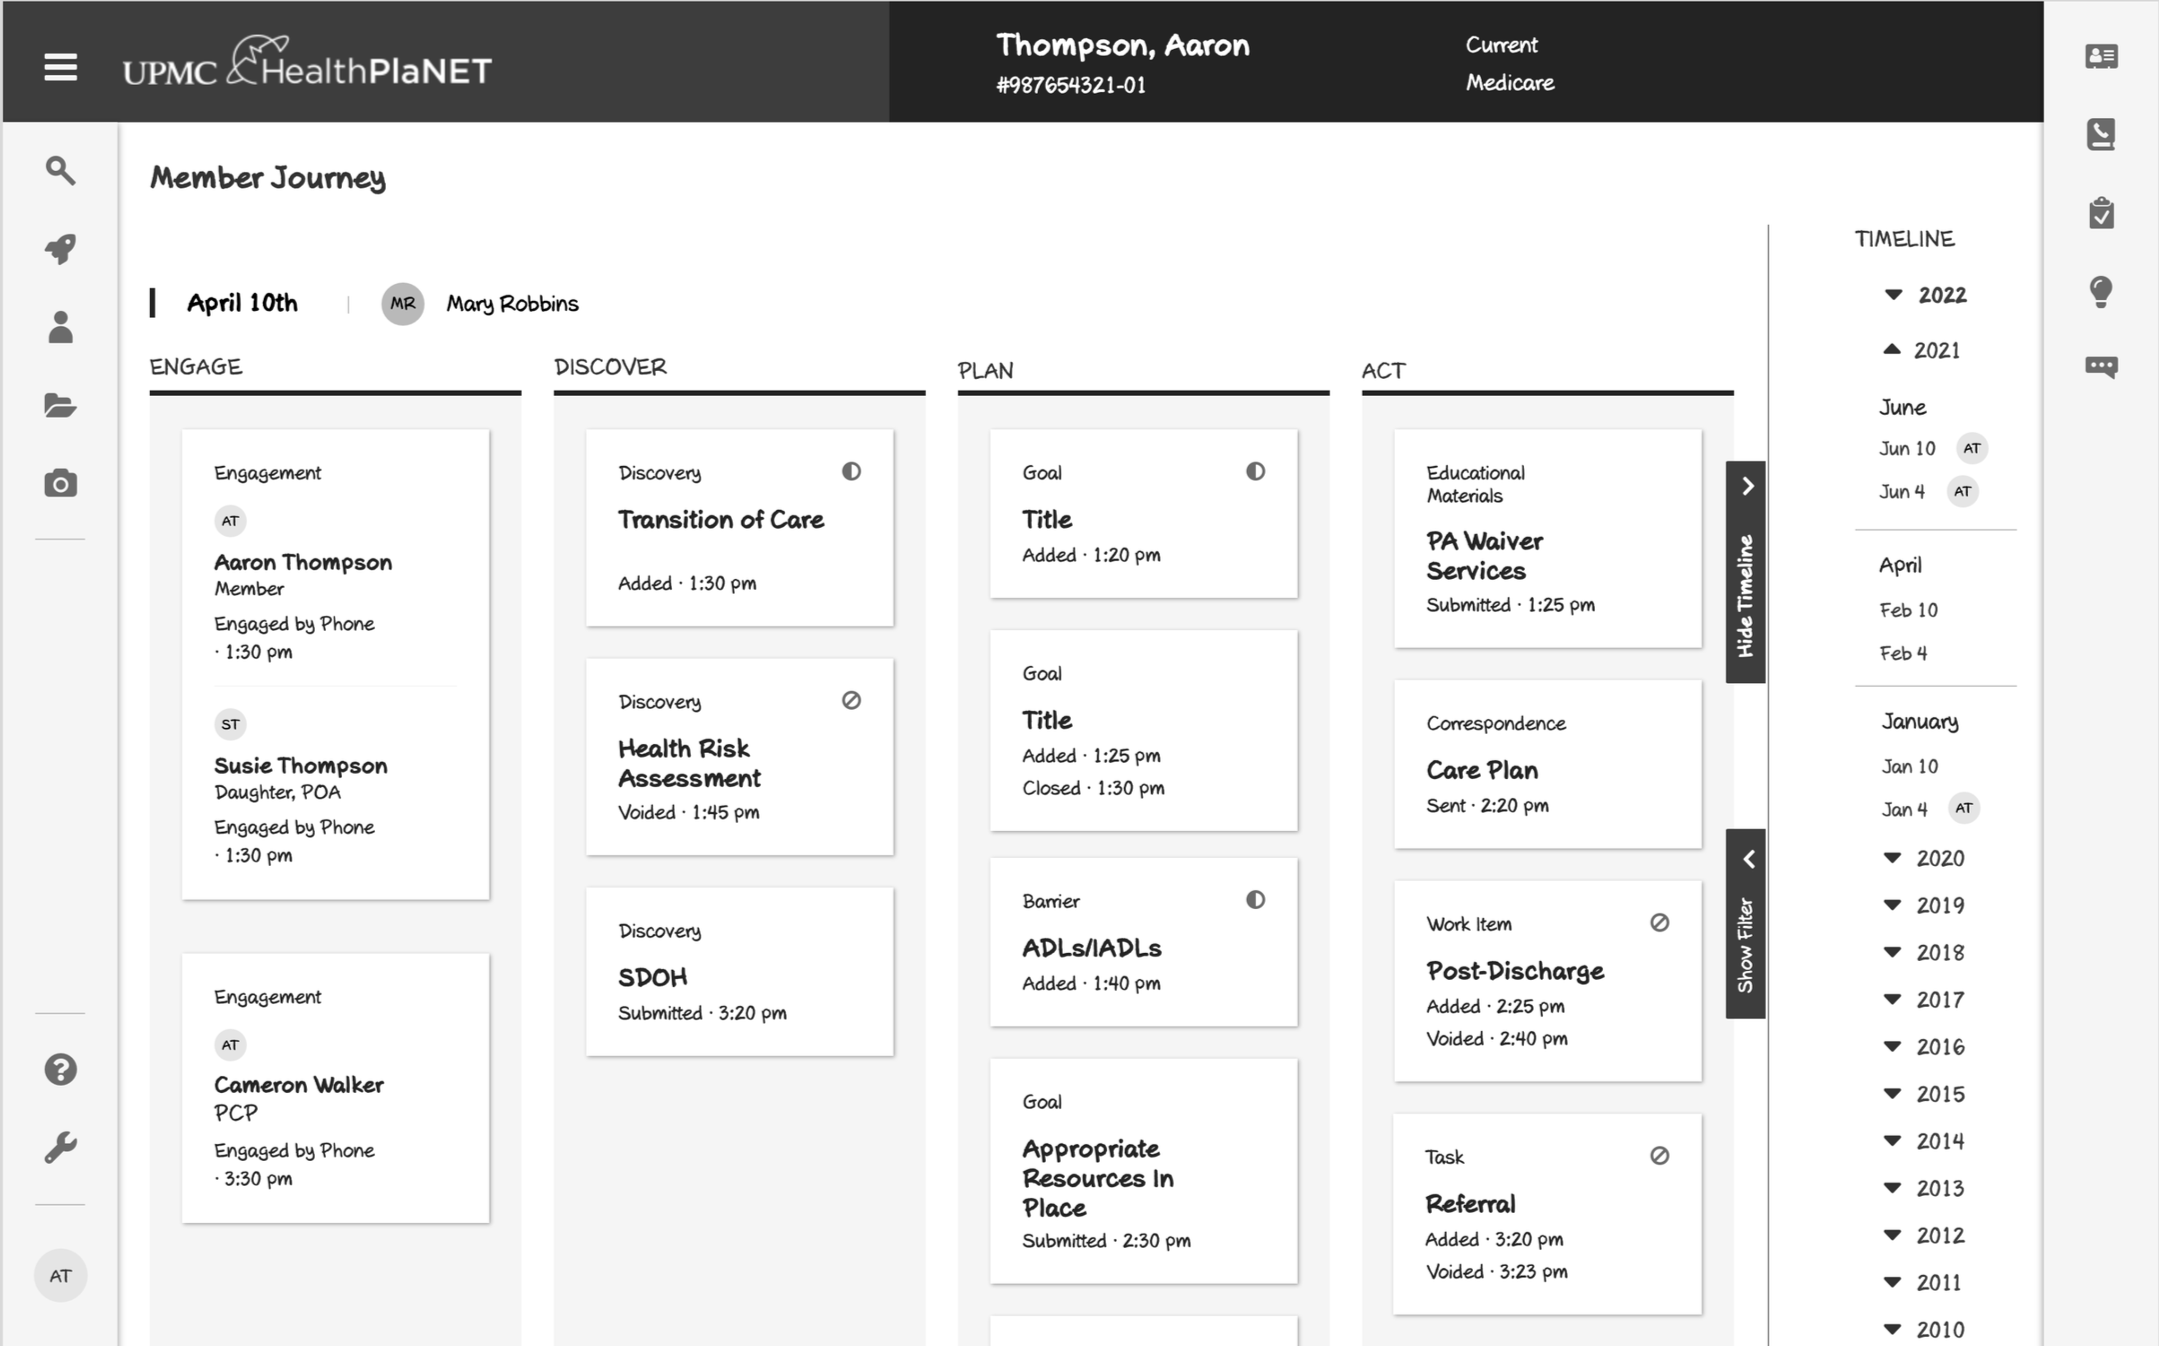The image size is (2159, 1346).
Task: Click status icon on ADLs/IADLs barrier card
Action: (1255, 900)
